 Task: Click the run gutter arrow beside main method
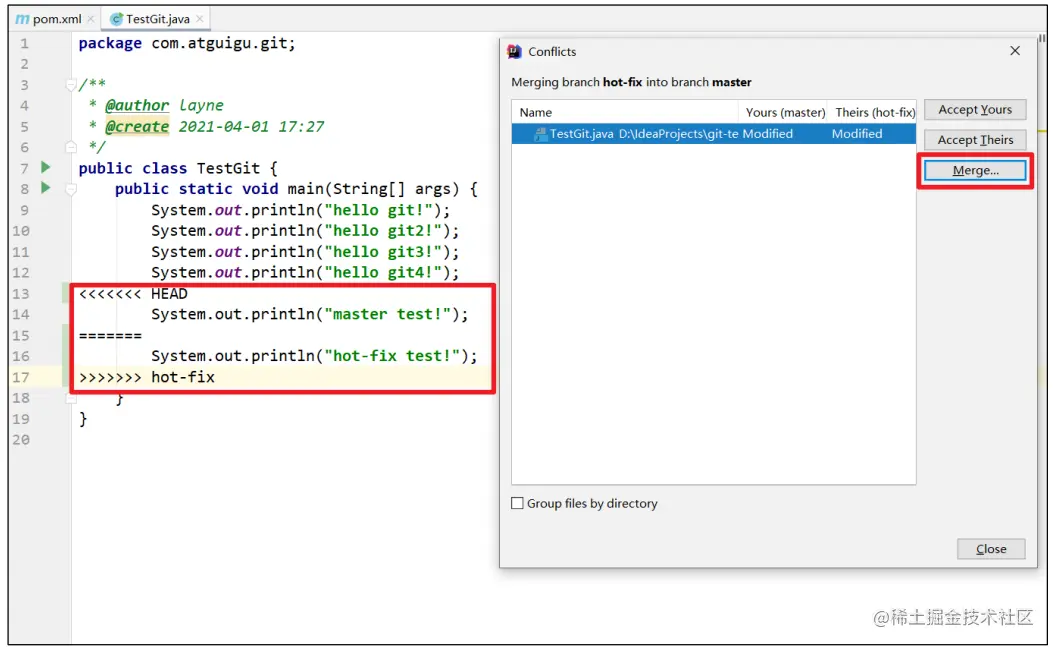pyautogui.click(x=46, y=187)
